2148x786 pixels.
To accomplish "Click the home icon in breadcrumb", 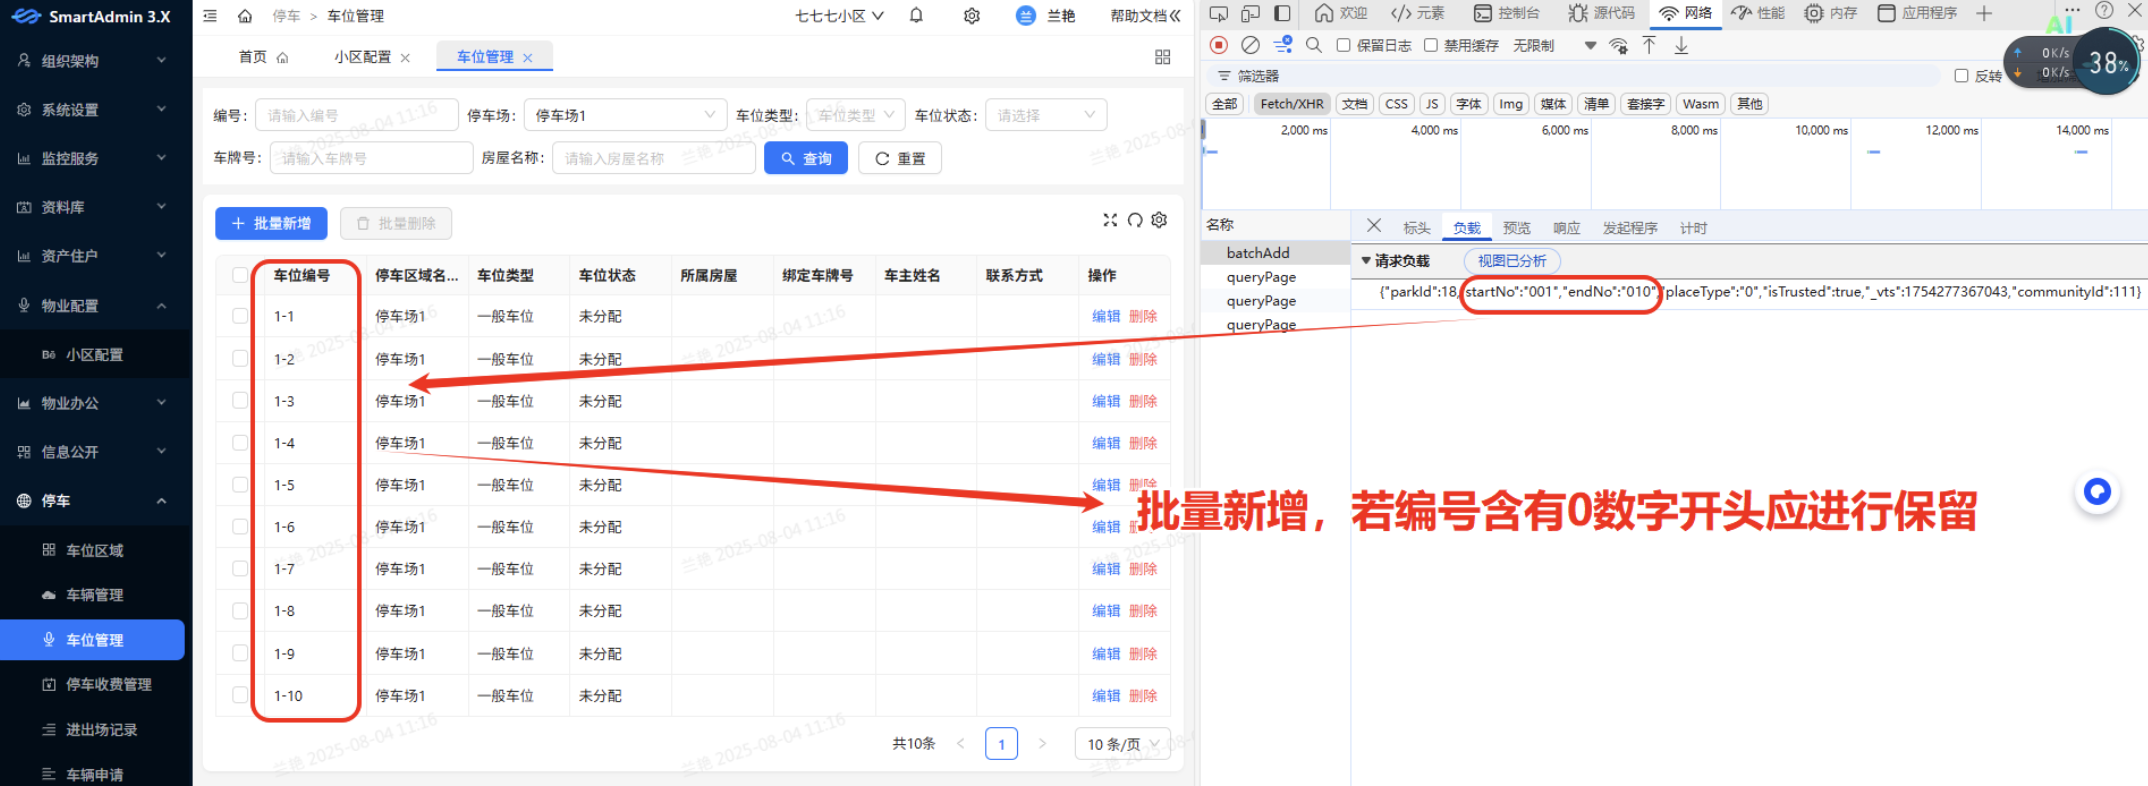I will [x=245, y=16].
